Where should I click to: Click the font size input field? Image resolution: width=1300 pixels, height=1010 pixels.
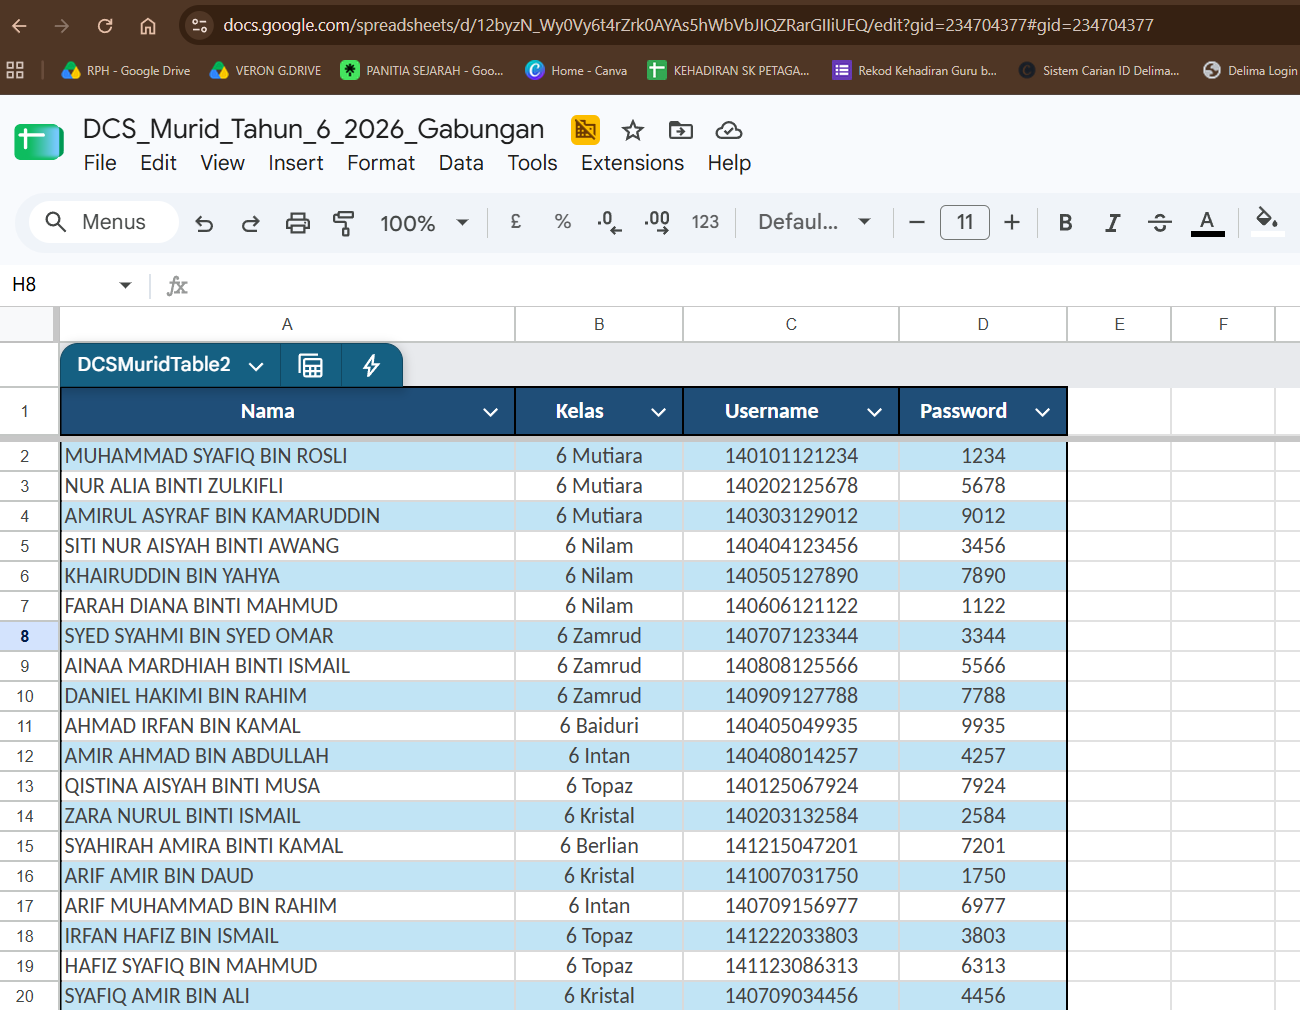(965, 222)
